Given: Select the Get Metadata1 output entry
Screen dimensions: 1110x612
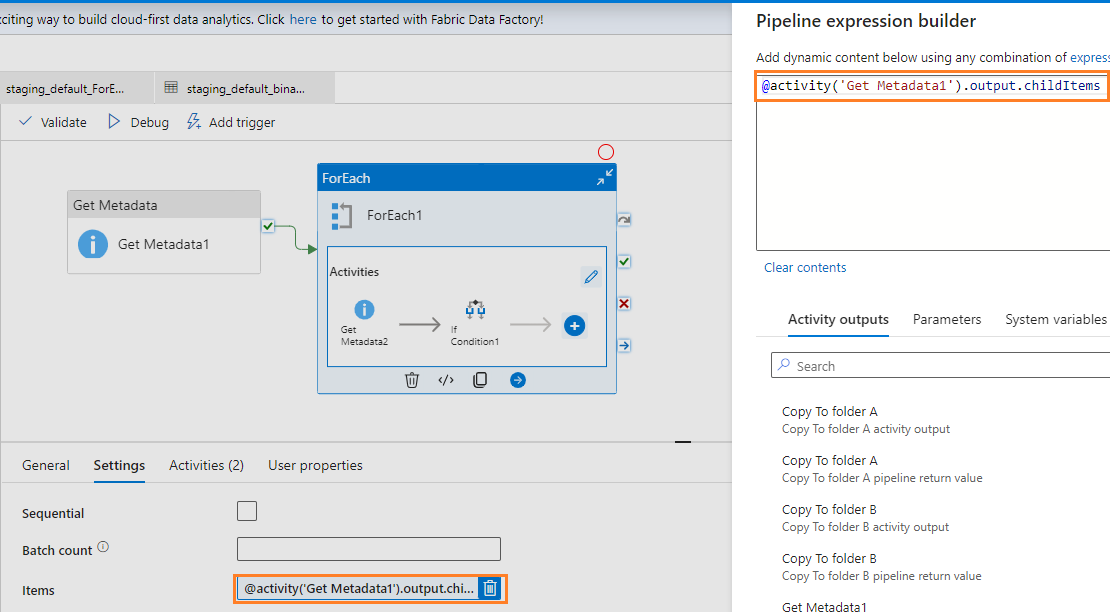Looking at the screenshot, I should (824, 606).
